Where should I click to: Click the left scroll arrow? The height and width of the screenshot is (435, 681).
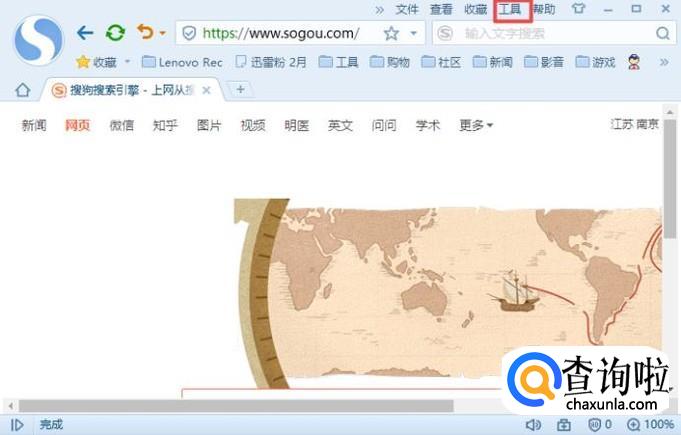click(10, 406)
